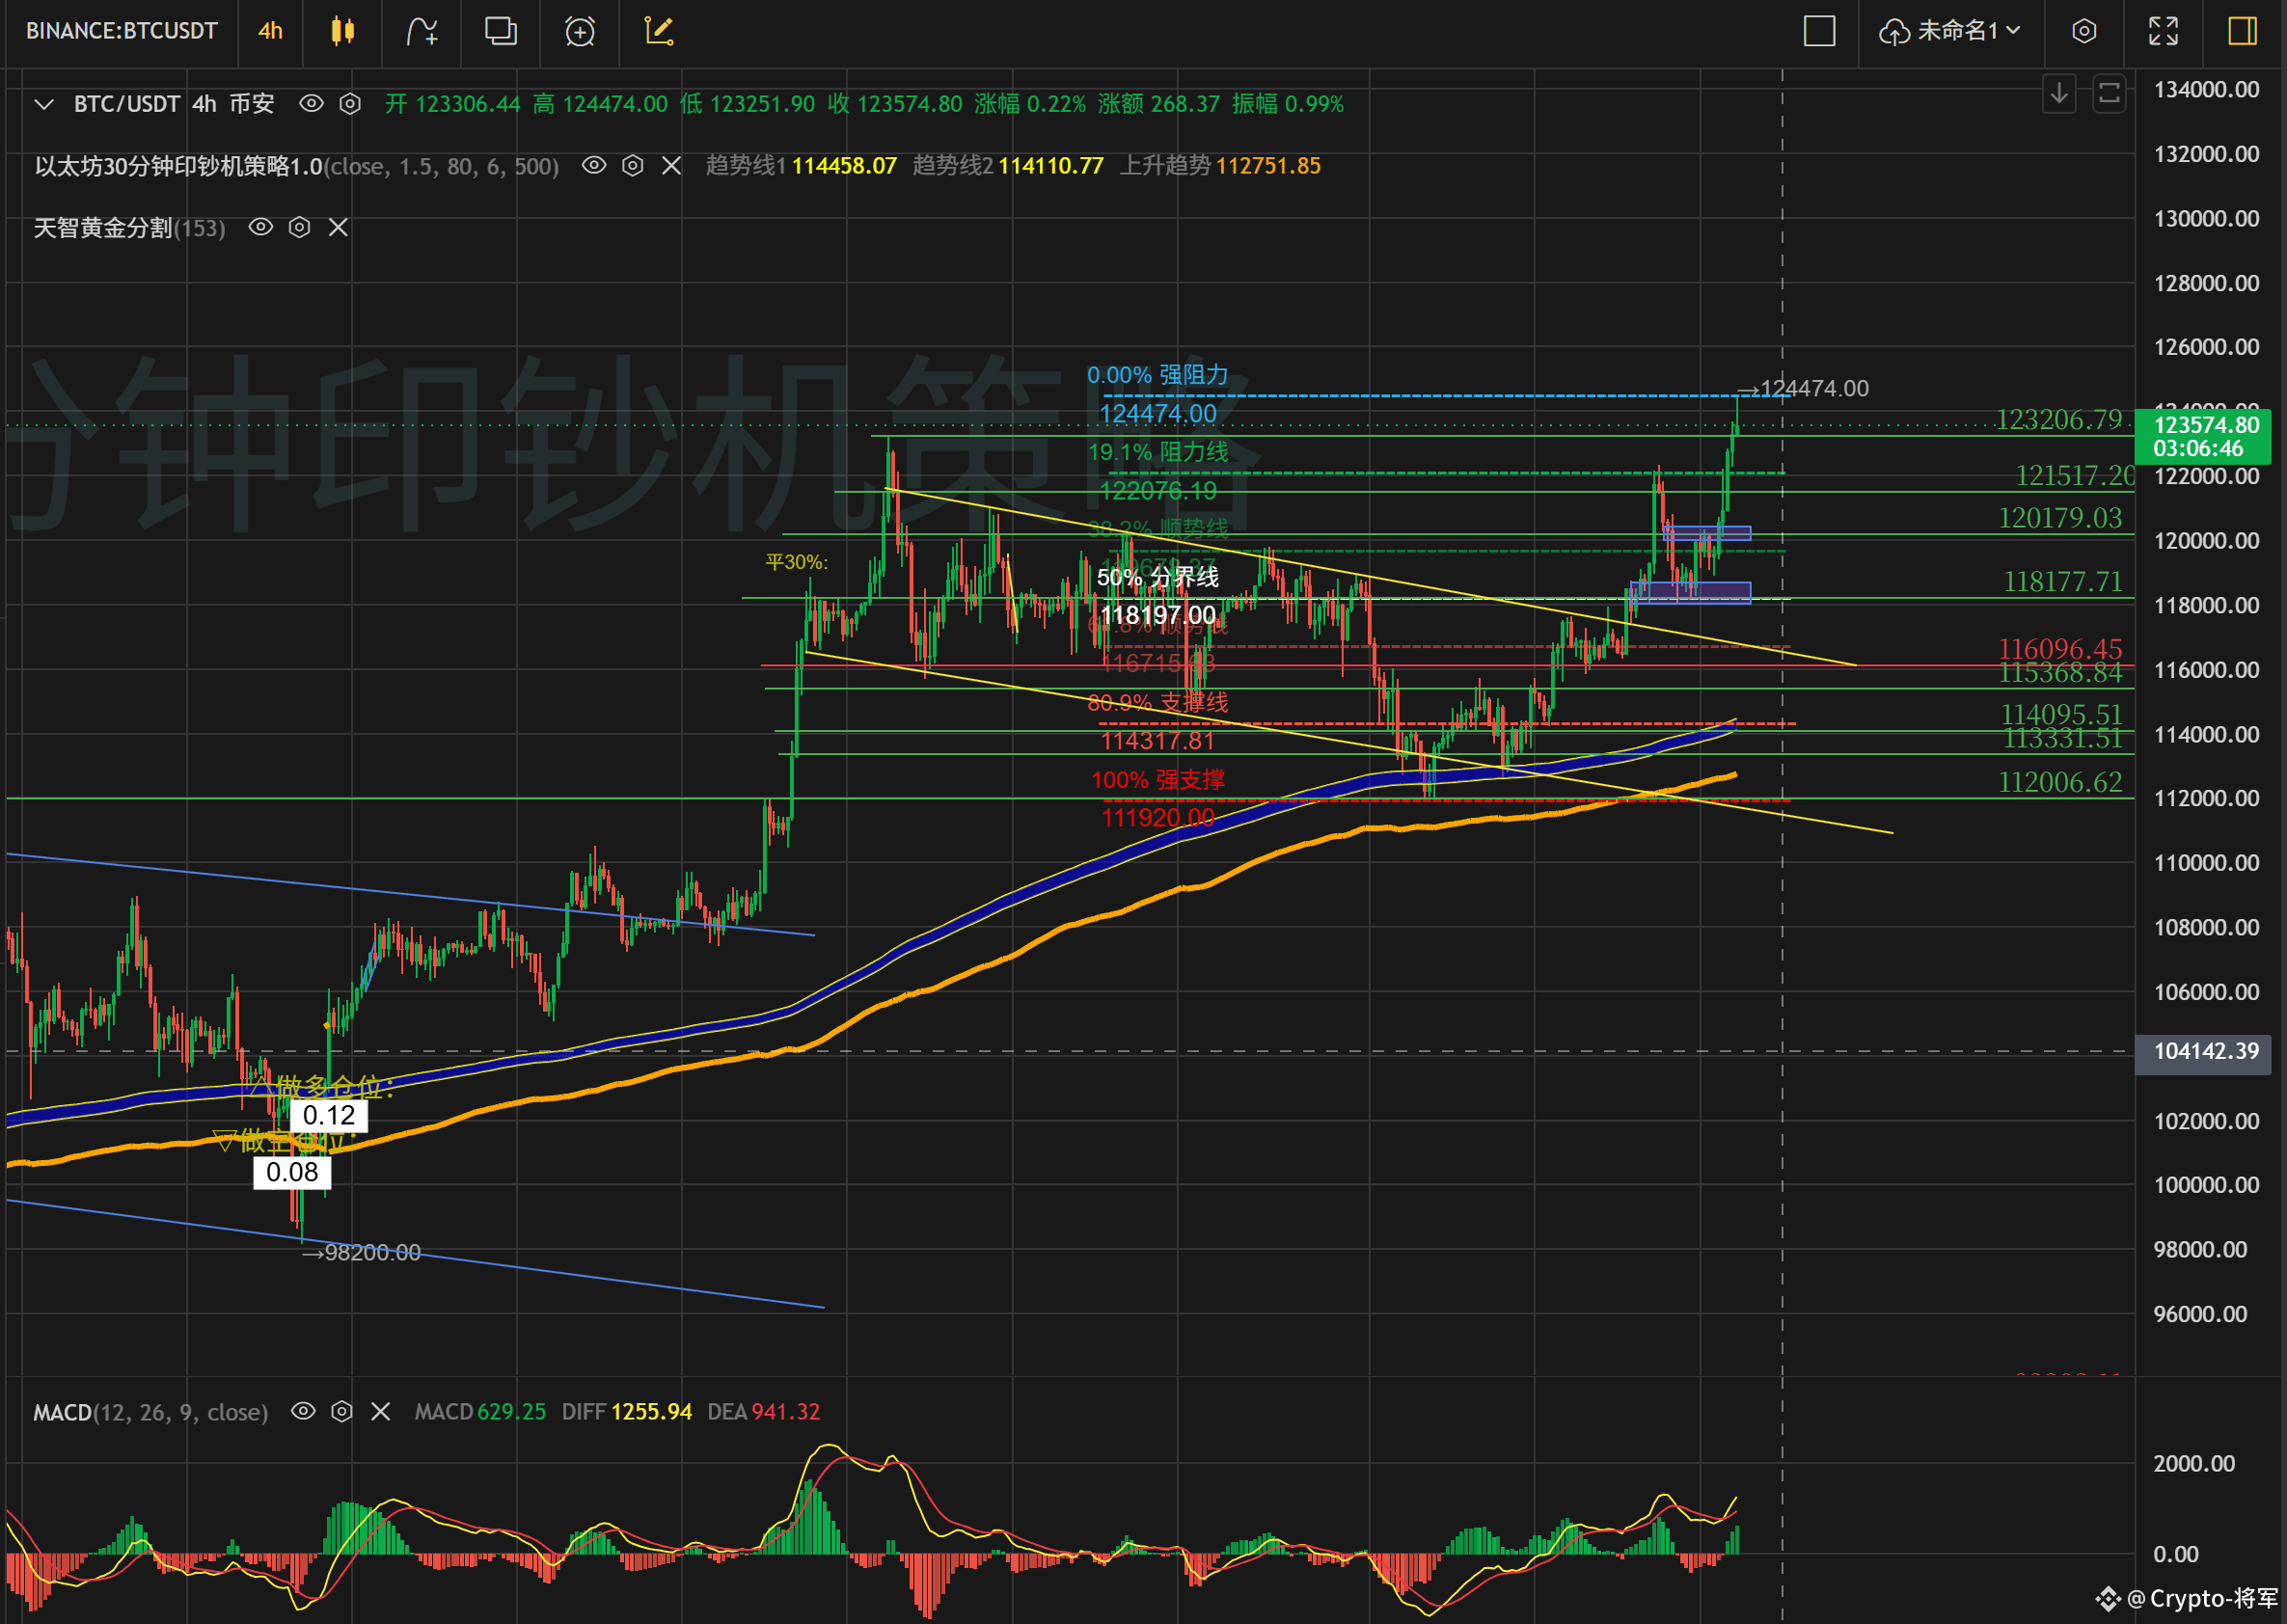This screenshot has width=2287, height=1624.
Task: Click the multi-window layout icon
Action: (x=500, y=31)
